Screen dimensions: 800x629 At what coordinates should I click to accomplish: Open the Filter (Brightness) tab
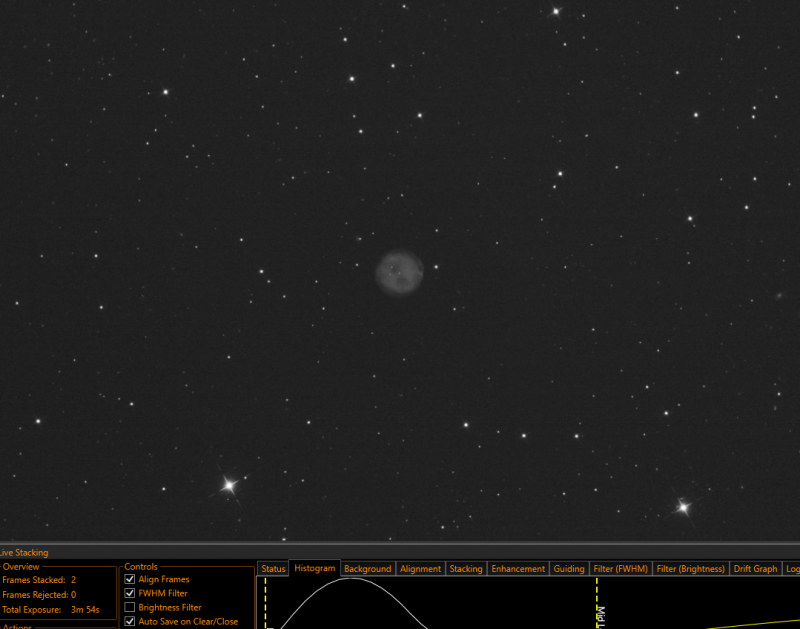[x=690, y=568]
